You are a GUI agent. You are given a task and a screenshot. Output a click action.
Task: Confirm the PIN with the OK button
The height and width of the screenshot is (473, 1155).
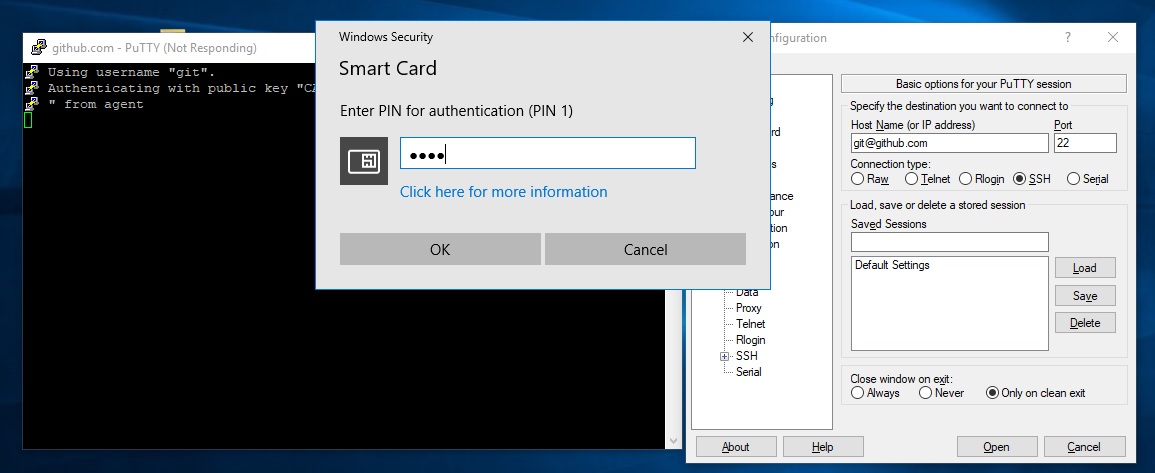[x=440, y=249]
